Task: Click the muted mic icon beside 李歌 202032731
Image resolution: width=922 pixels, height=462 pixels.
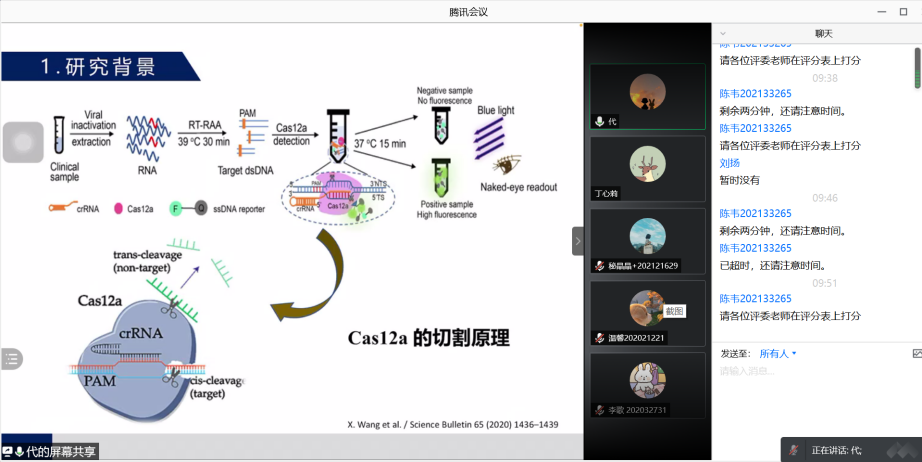Action: point(600,410)
